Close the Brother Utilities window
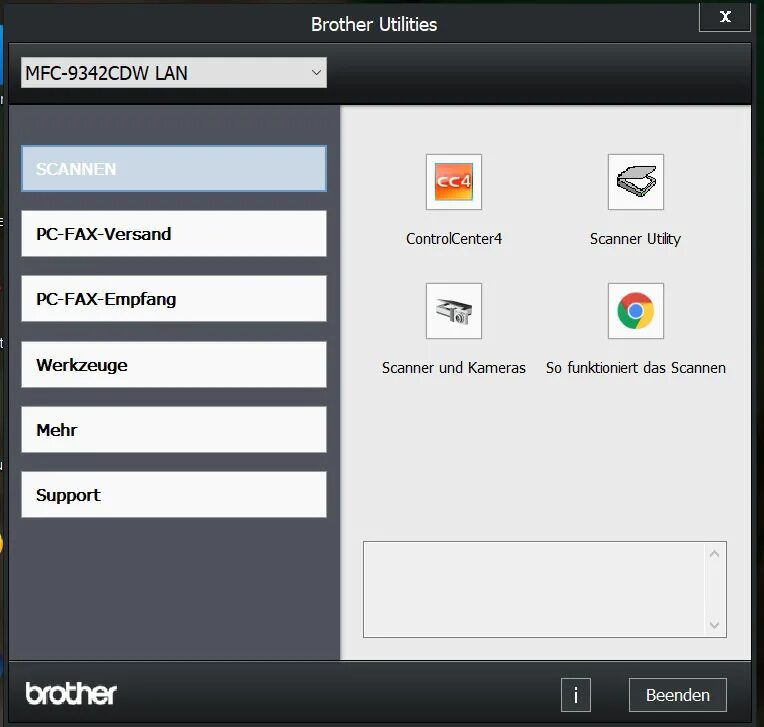This screenshot has height=727, width=764. point(725,17)
